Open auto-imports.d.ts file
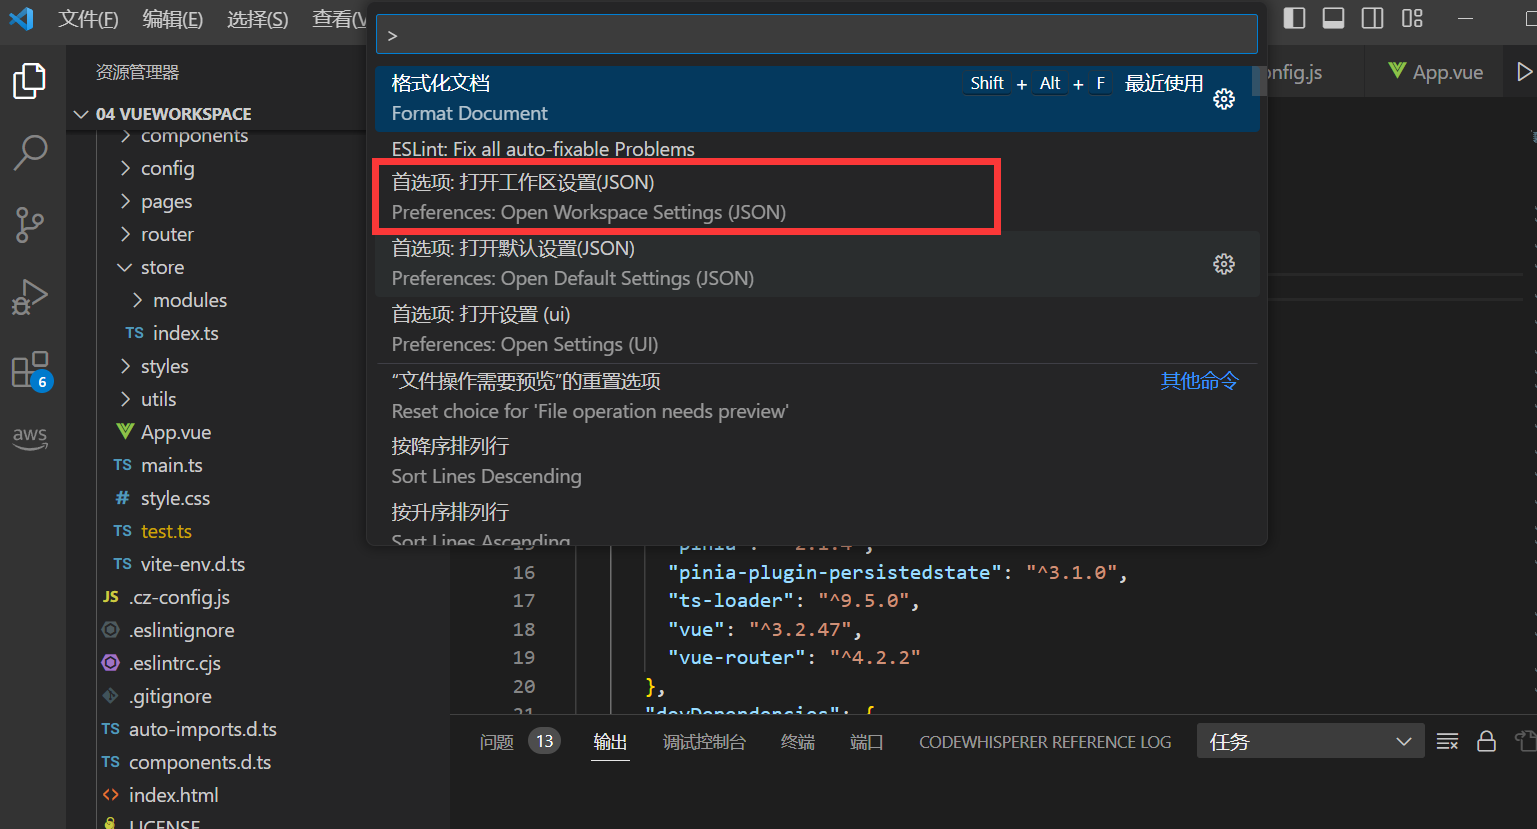The width and height of the screenshot is (1537, 829). pos(202,729)
